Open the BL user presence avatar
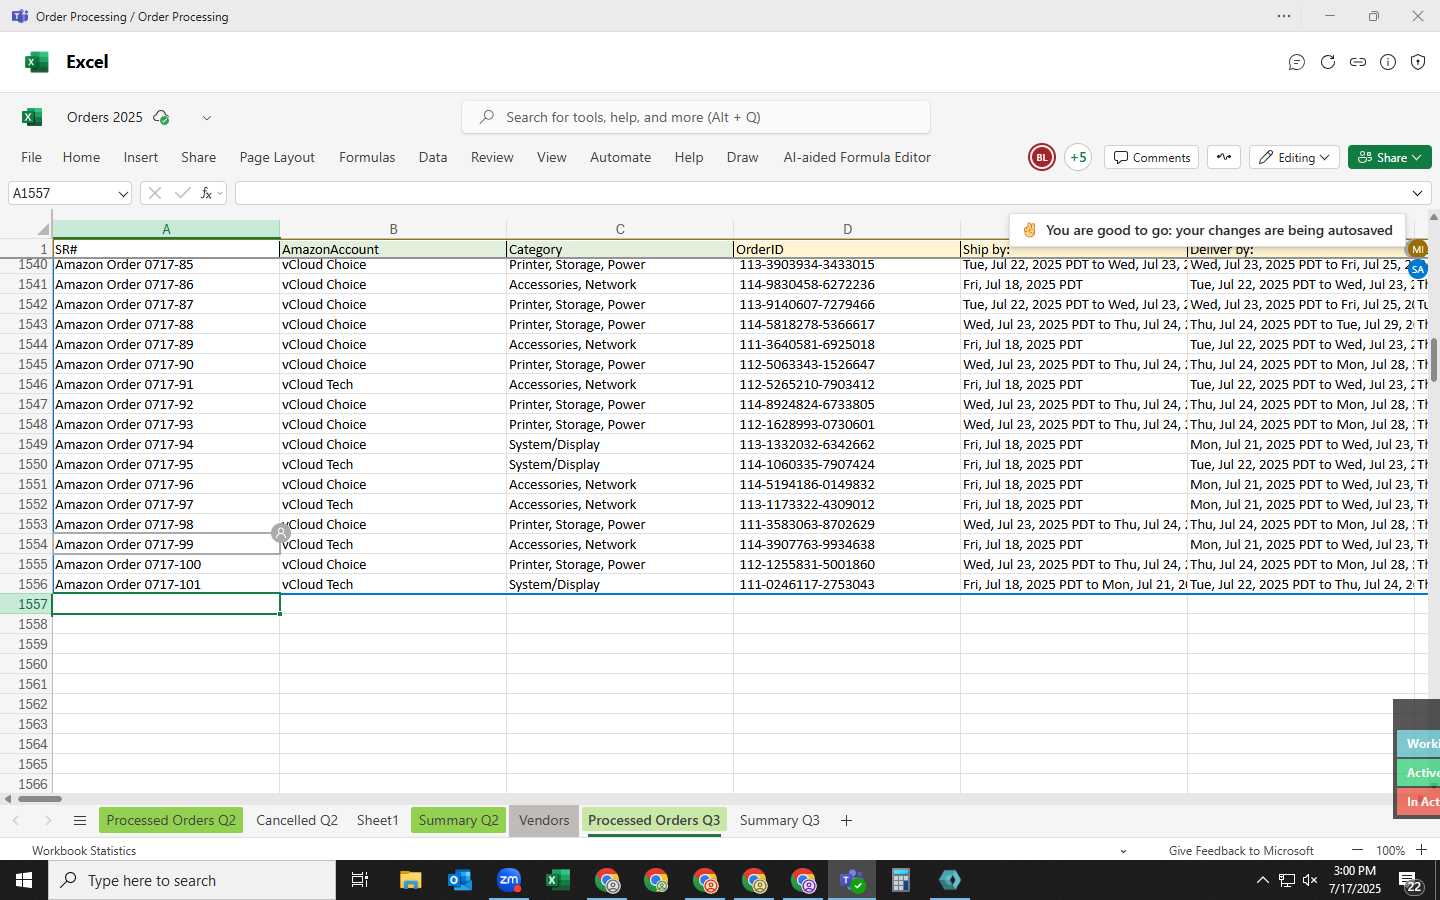 tap(1041, 157)
